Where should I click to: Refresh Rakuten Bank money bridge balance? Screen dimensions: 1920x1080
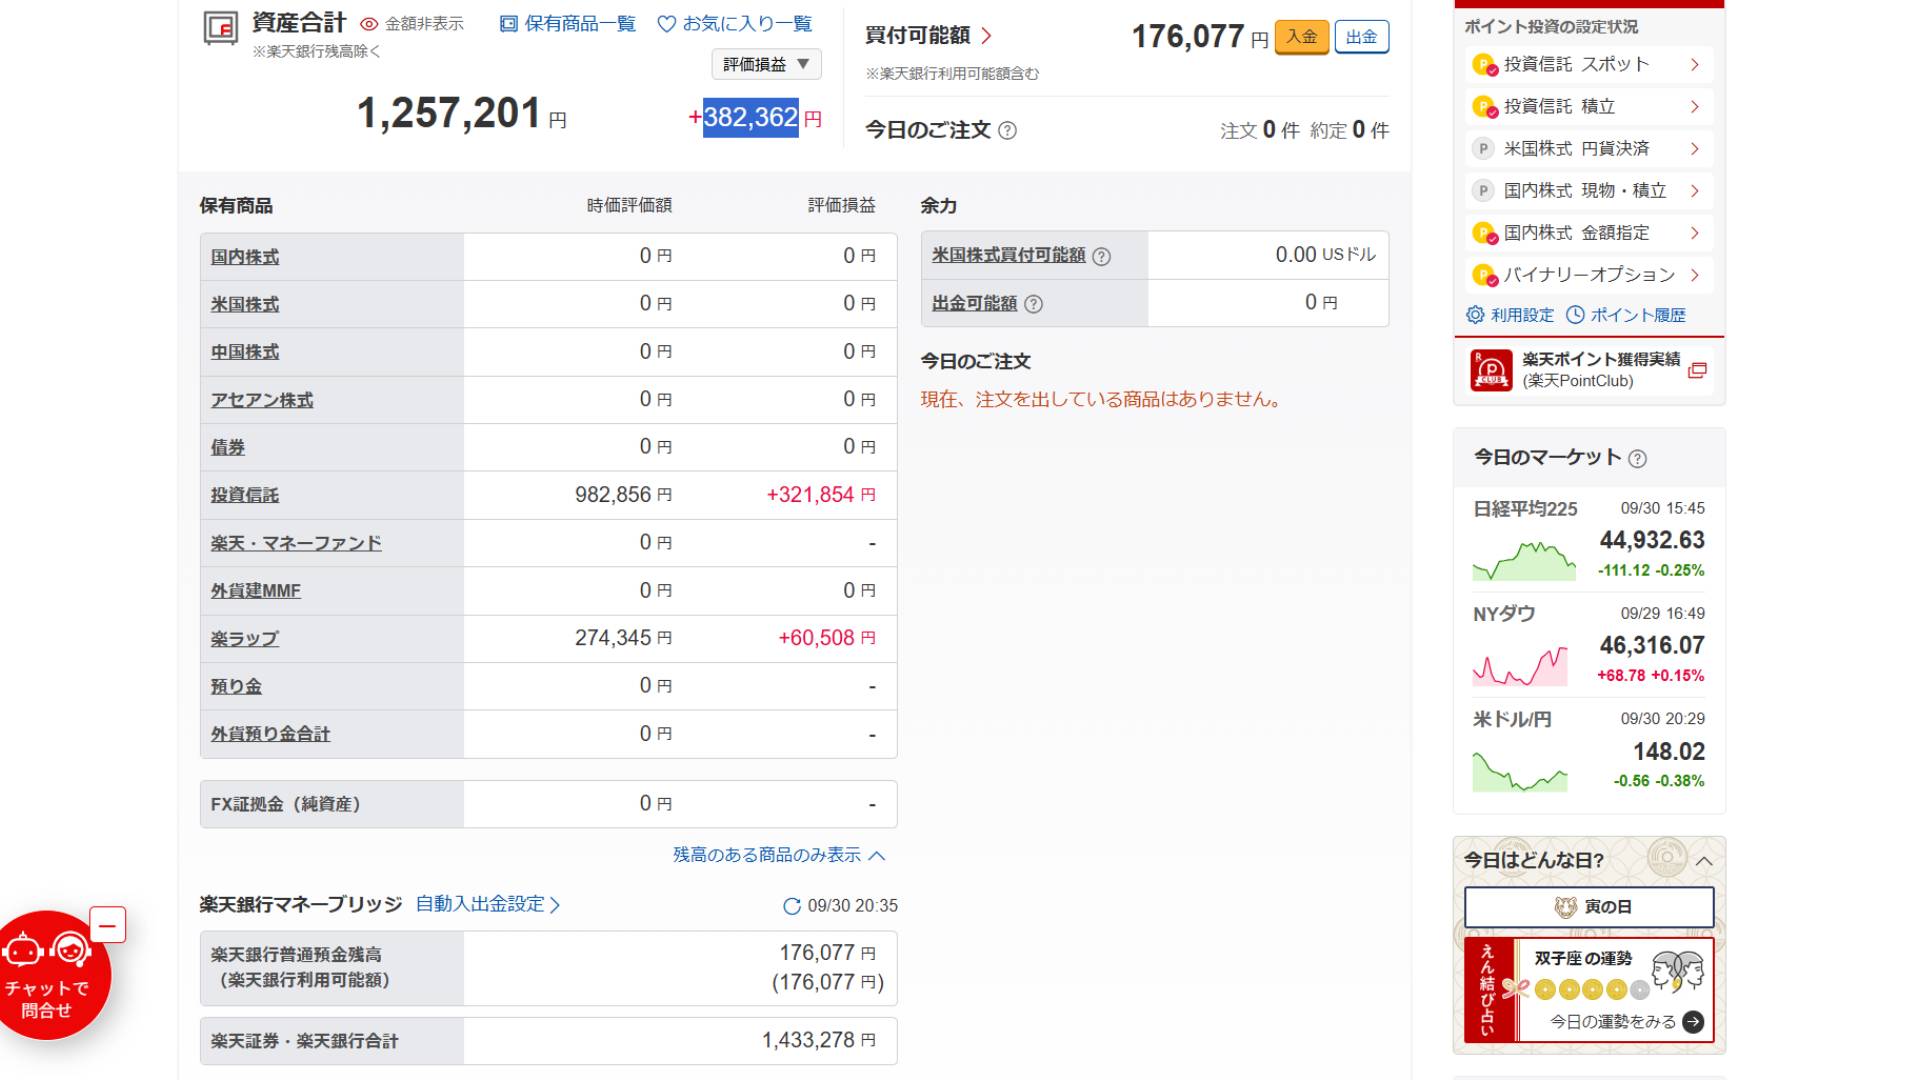click(792, 906)
